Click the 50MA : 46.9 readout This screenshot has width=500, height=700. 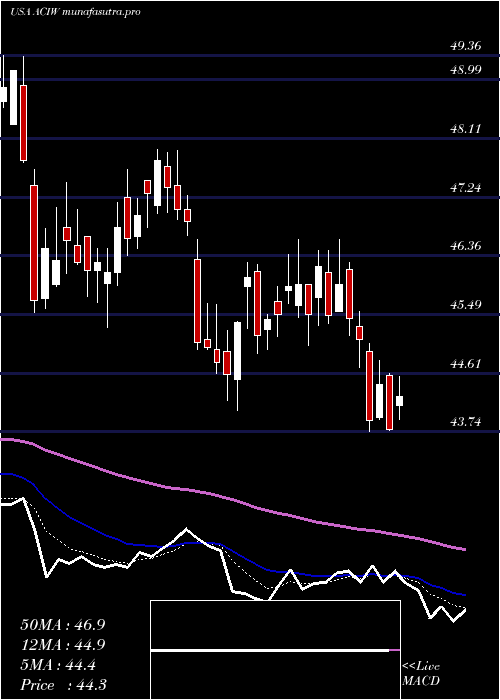(62, 625)
